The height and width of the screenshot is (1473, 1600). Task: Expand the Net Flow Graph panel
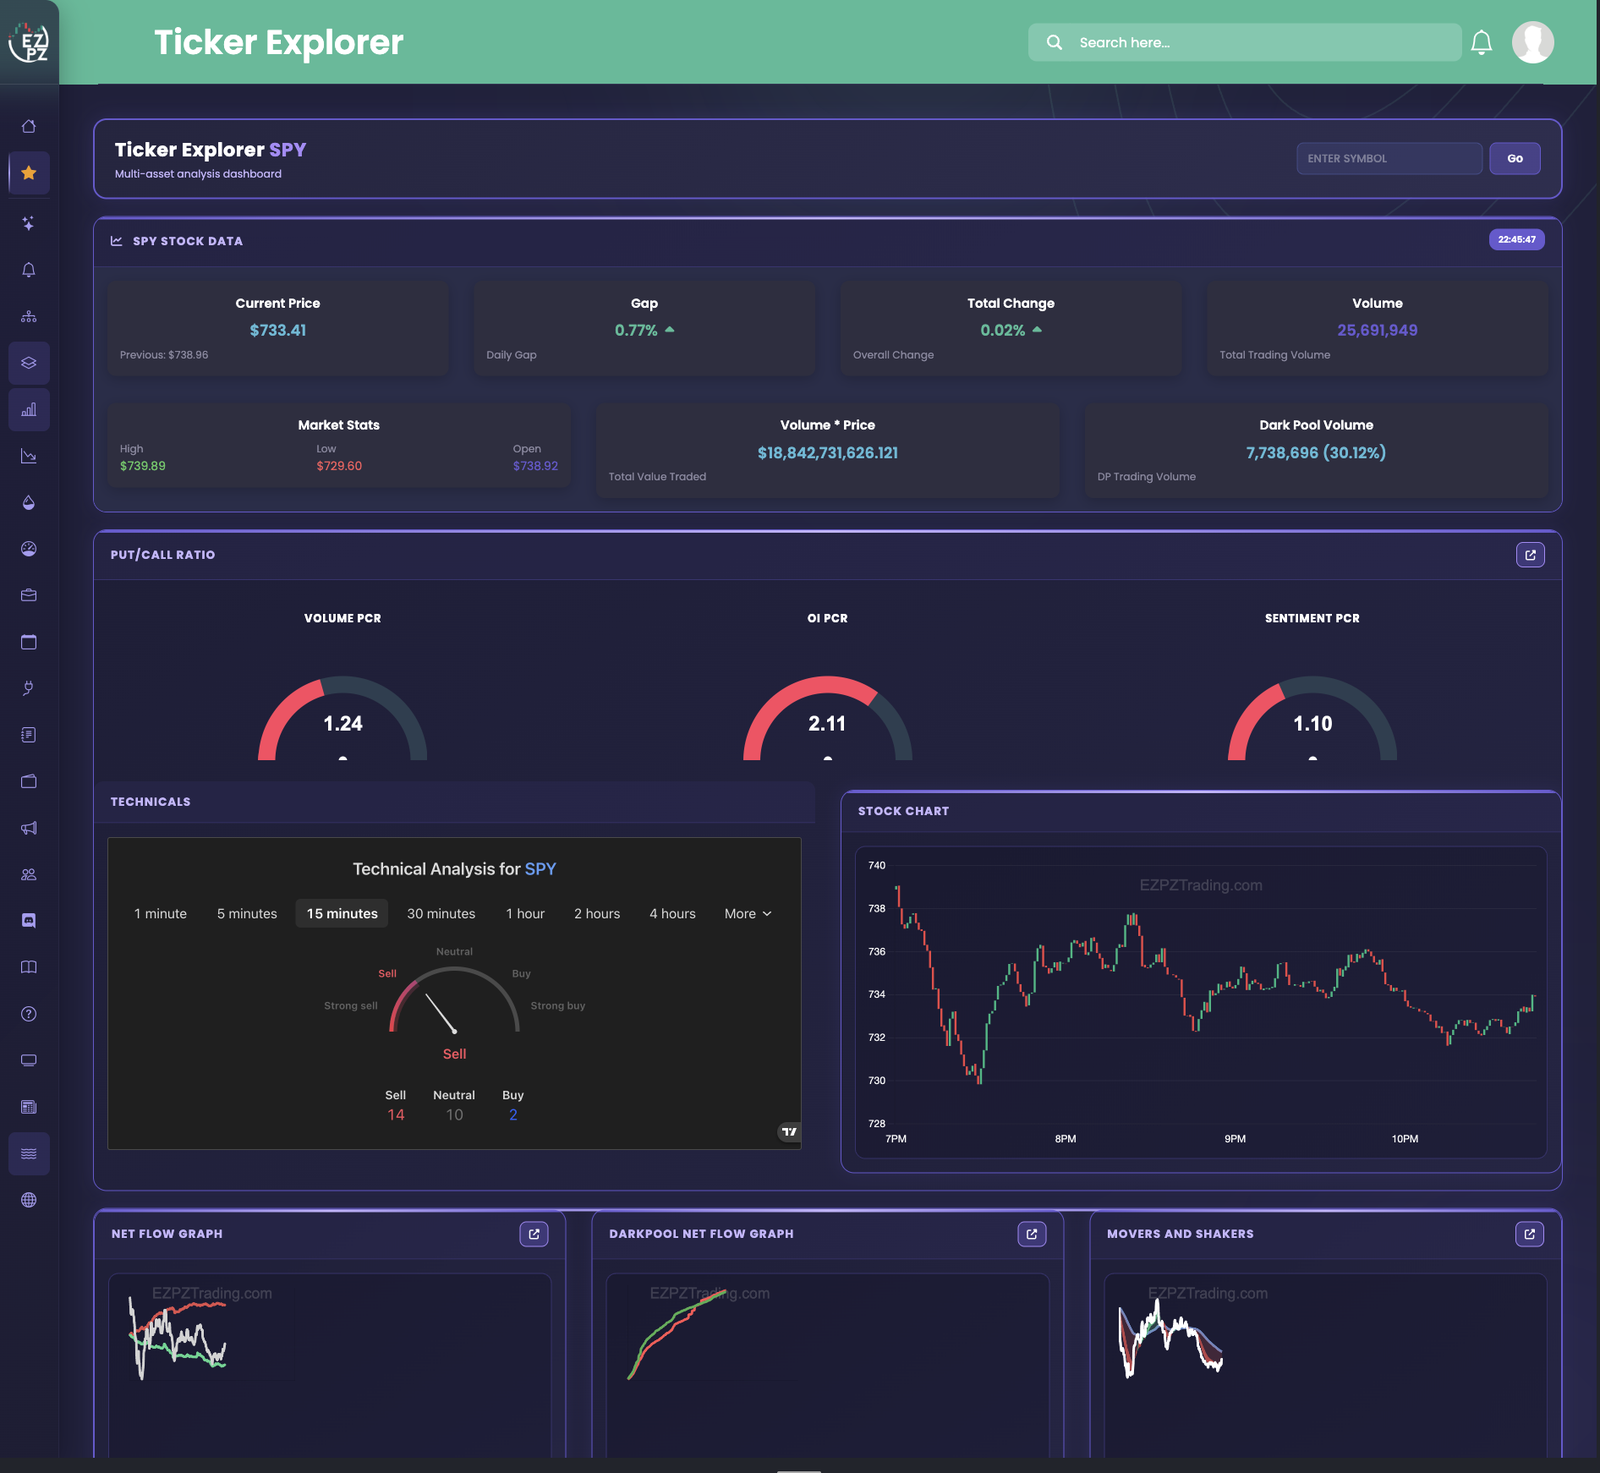tap(534, 1234)
